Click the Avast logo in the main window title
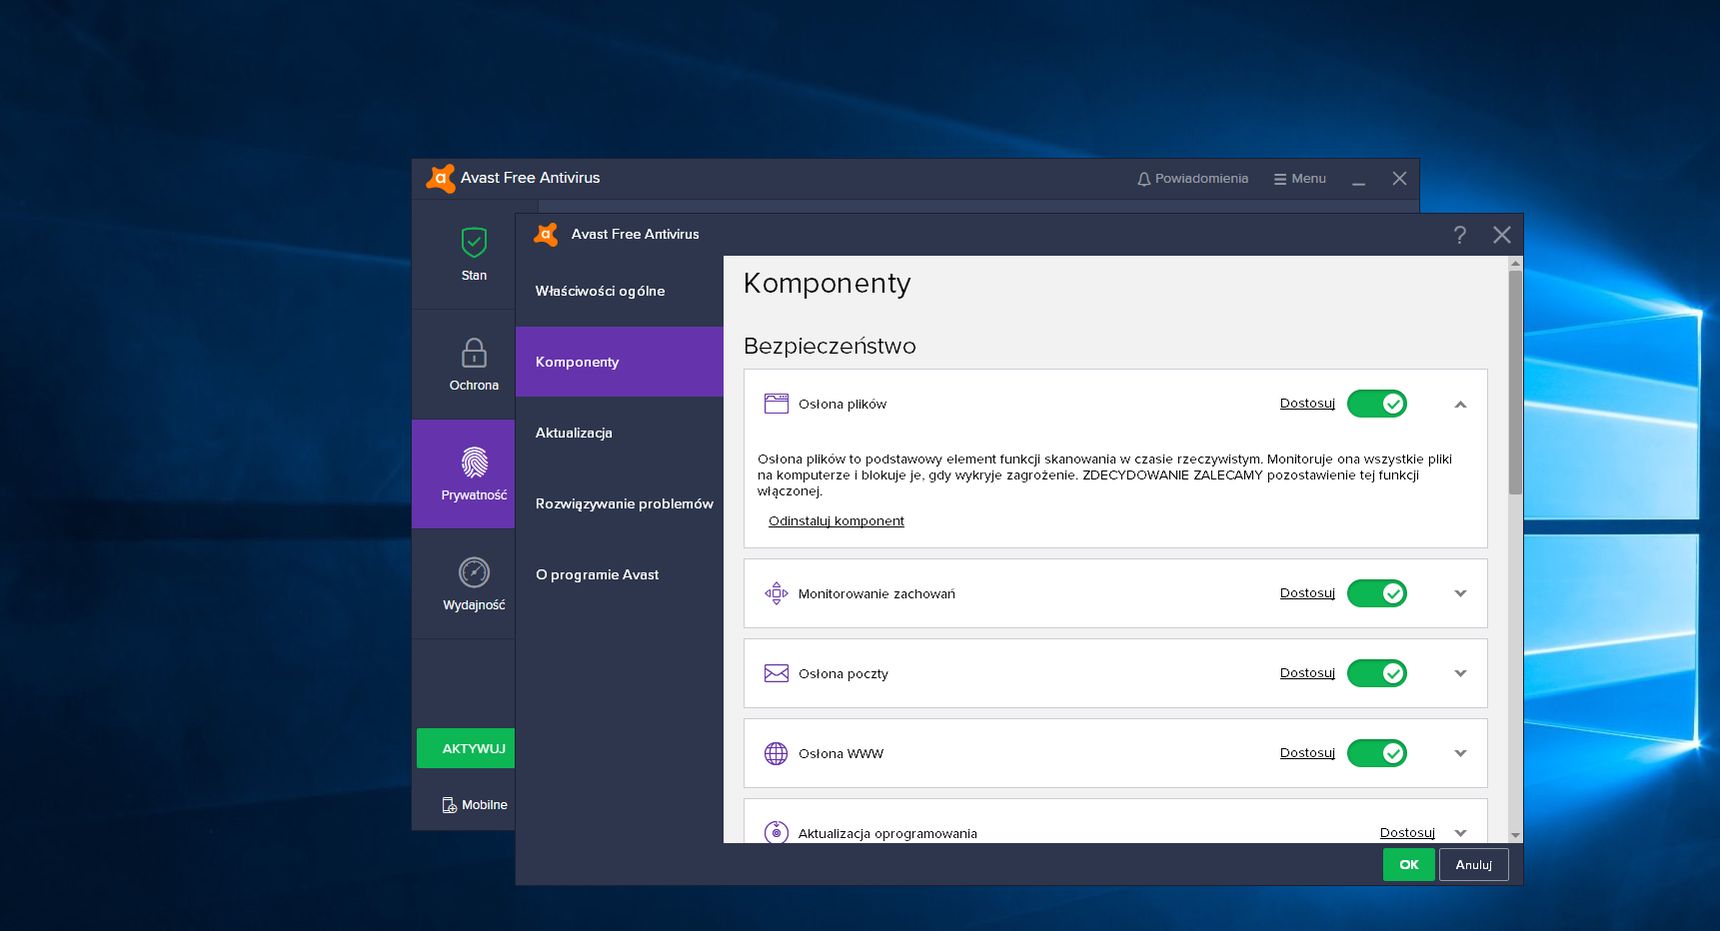 pyautogui.click(x=441, y=178)
